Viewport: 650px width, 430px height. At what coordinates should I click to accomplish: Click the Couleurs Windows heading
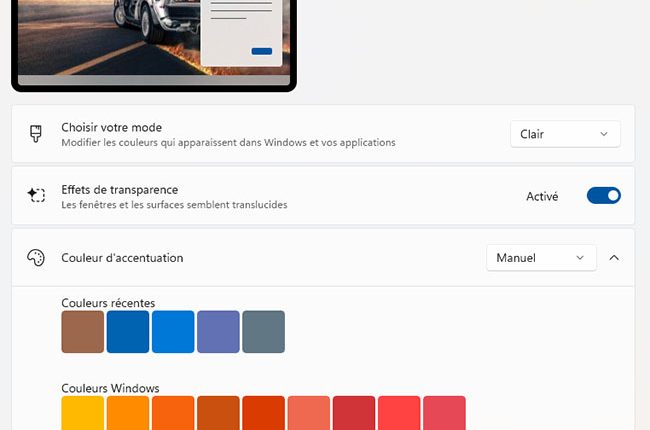pos(110,389)
